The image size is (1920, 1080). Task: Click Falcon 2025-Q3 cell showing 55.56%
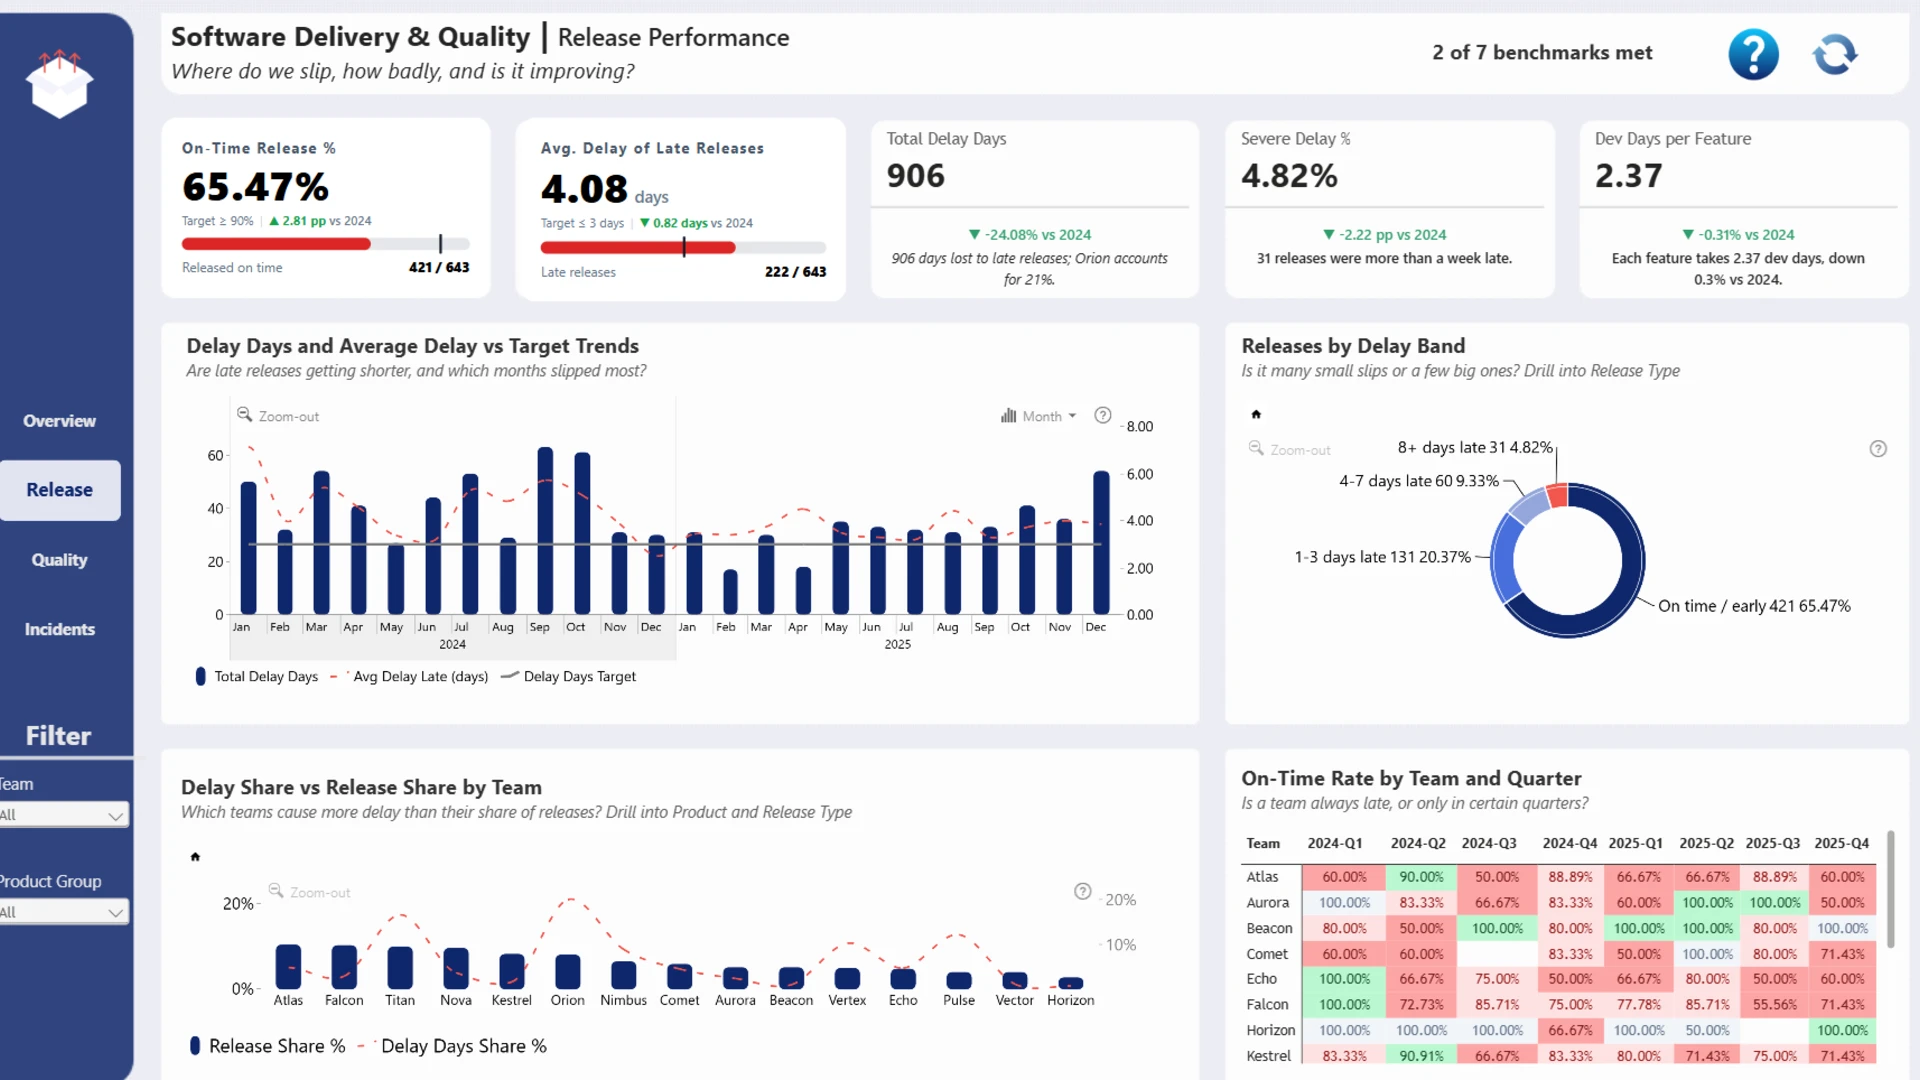1775,1005
